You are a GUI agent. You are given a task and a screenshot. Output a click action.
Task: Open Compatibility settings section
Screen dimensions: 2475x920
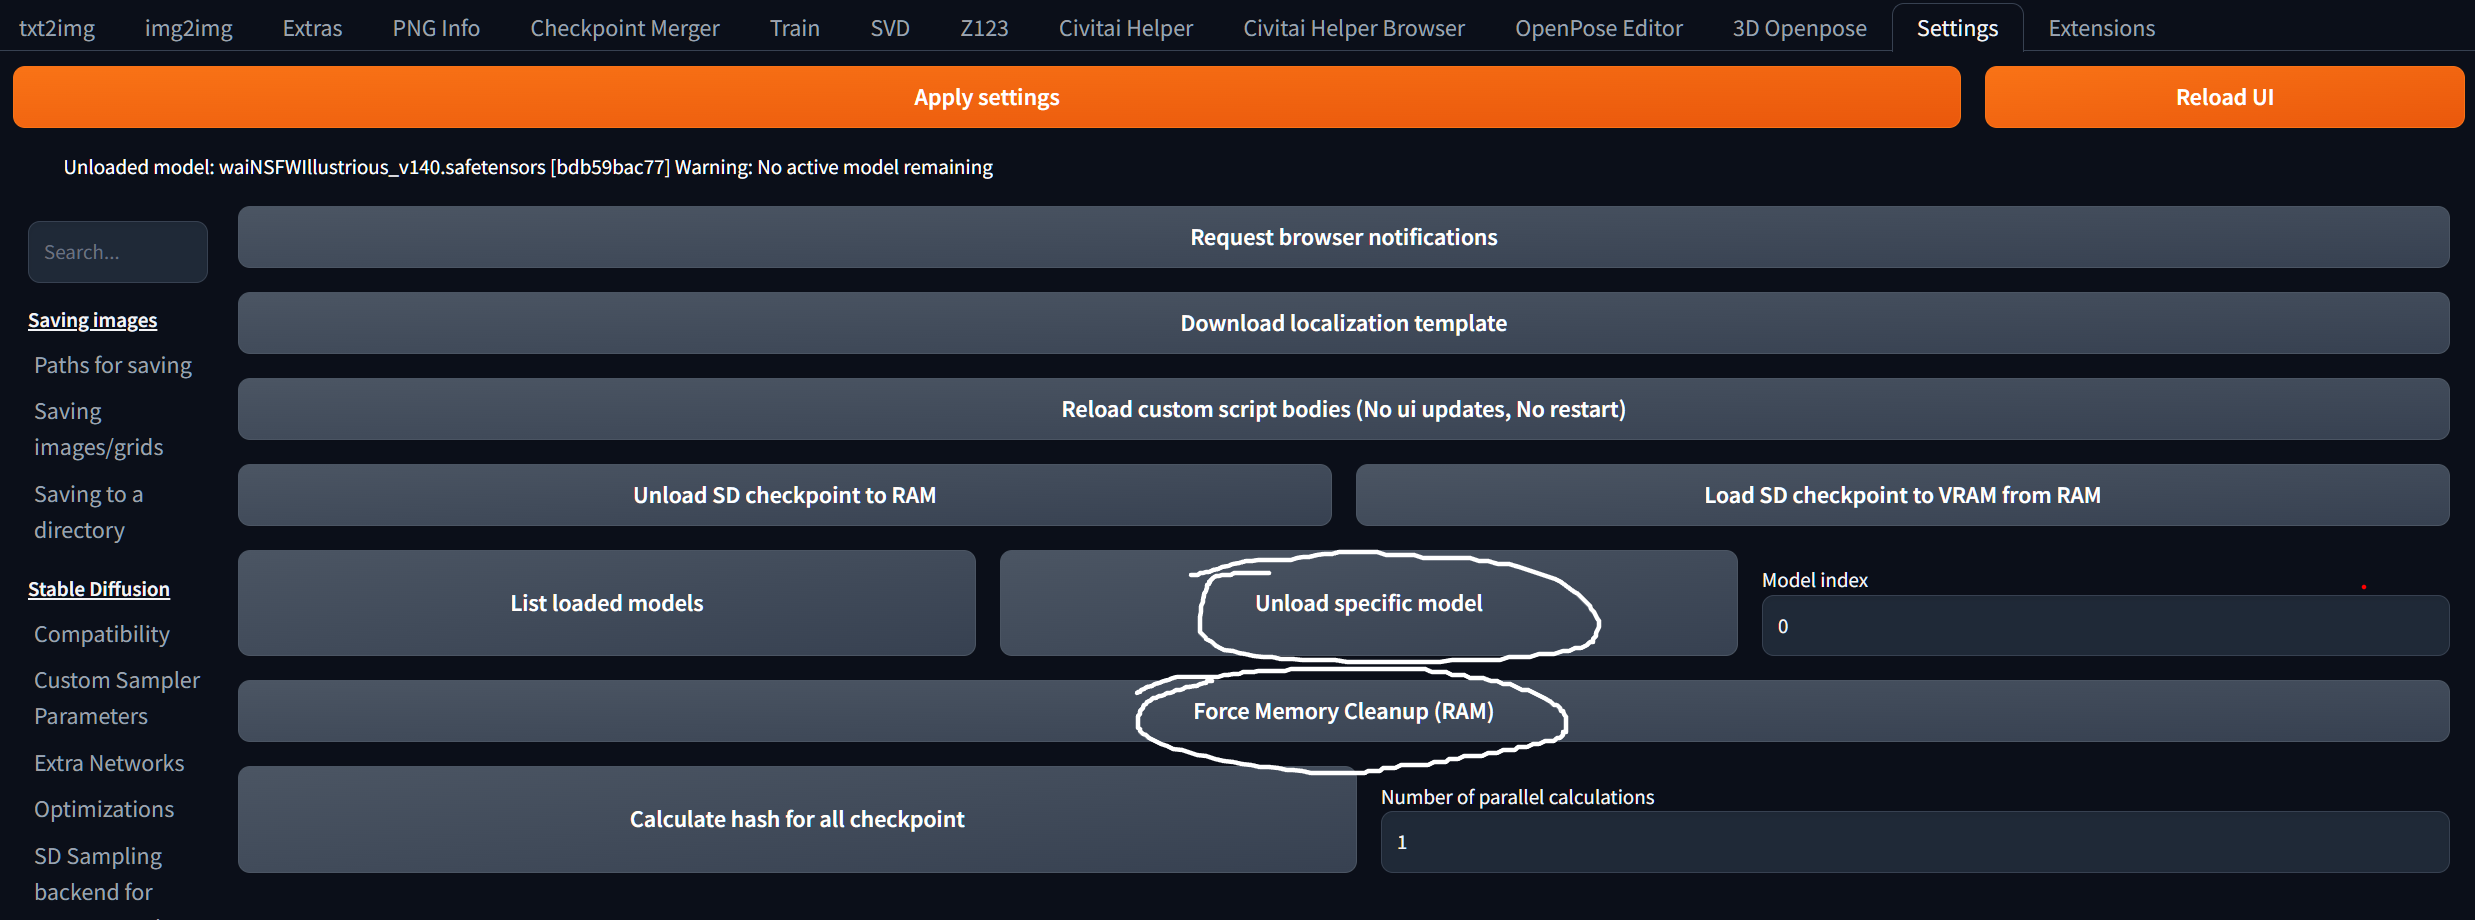point(102,634)
